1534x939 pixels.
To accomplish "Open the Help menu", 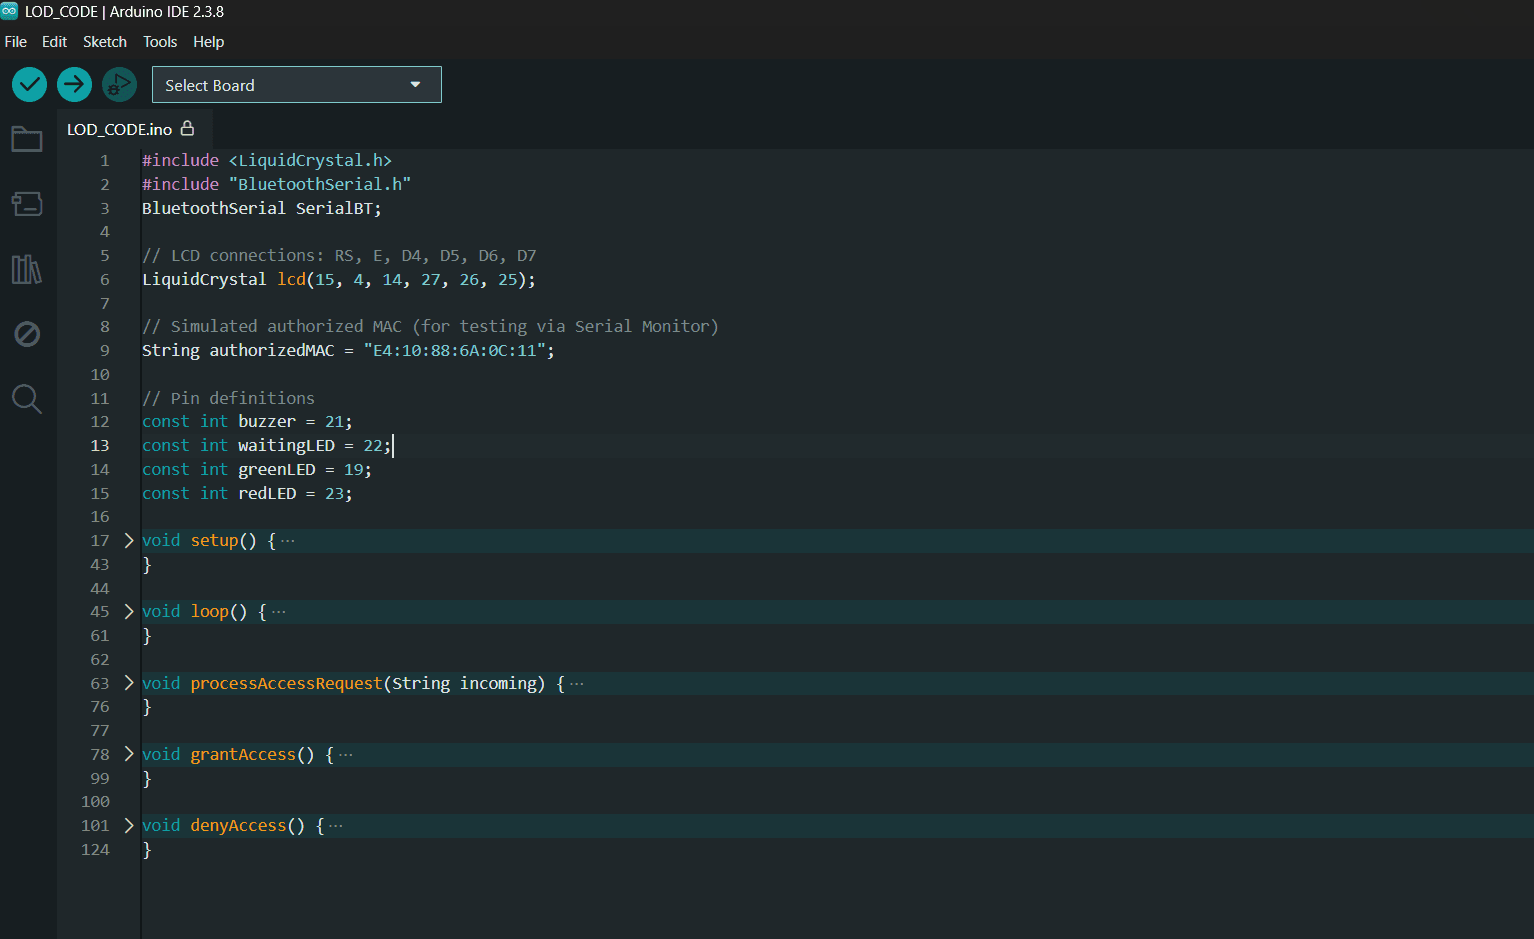I will click(208, 42).
